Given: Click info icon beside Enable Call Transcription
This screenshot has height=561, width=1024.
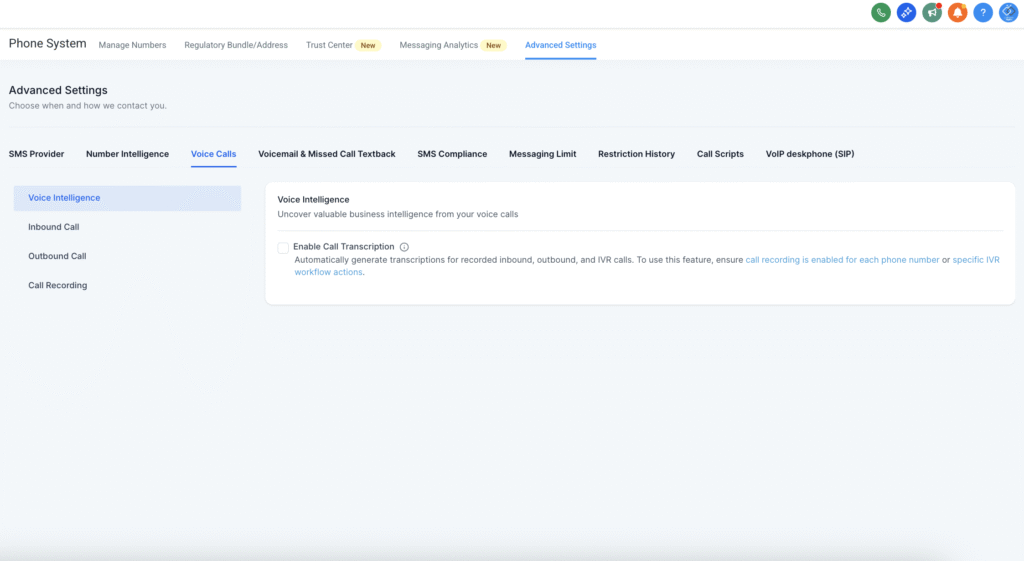Looking at the screenshot, I should (x=404, y=247).
